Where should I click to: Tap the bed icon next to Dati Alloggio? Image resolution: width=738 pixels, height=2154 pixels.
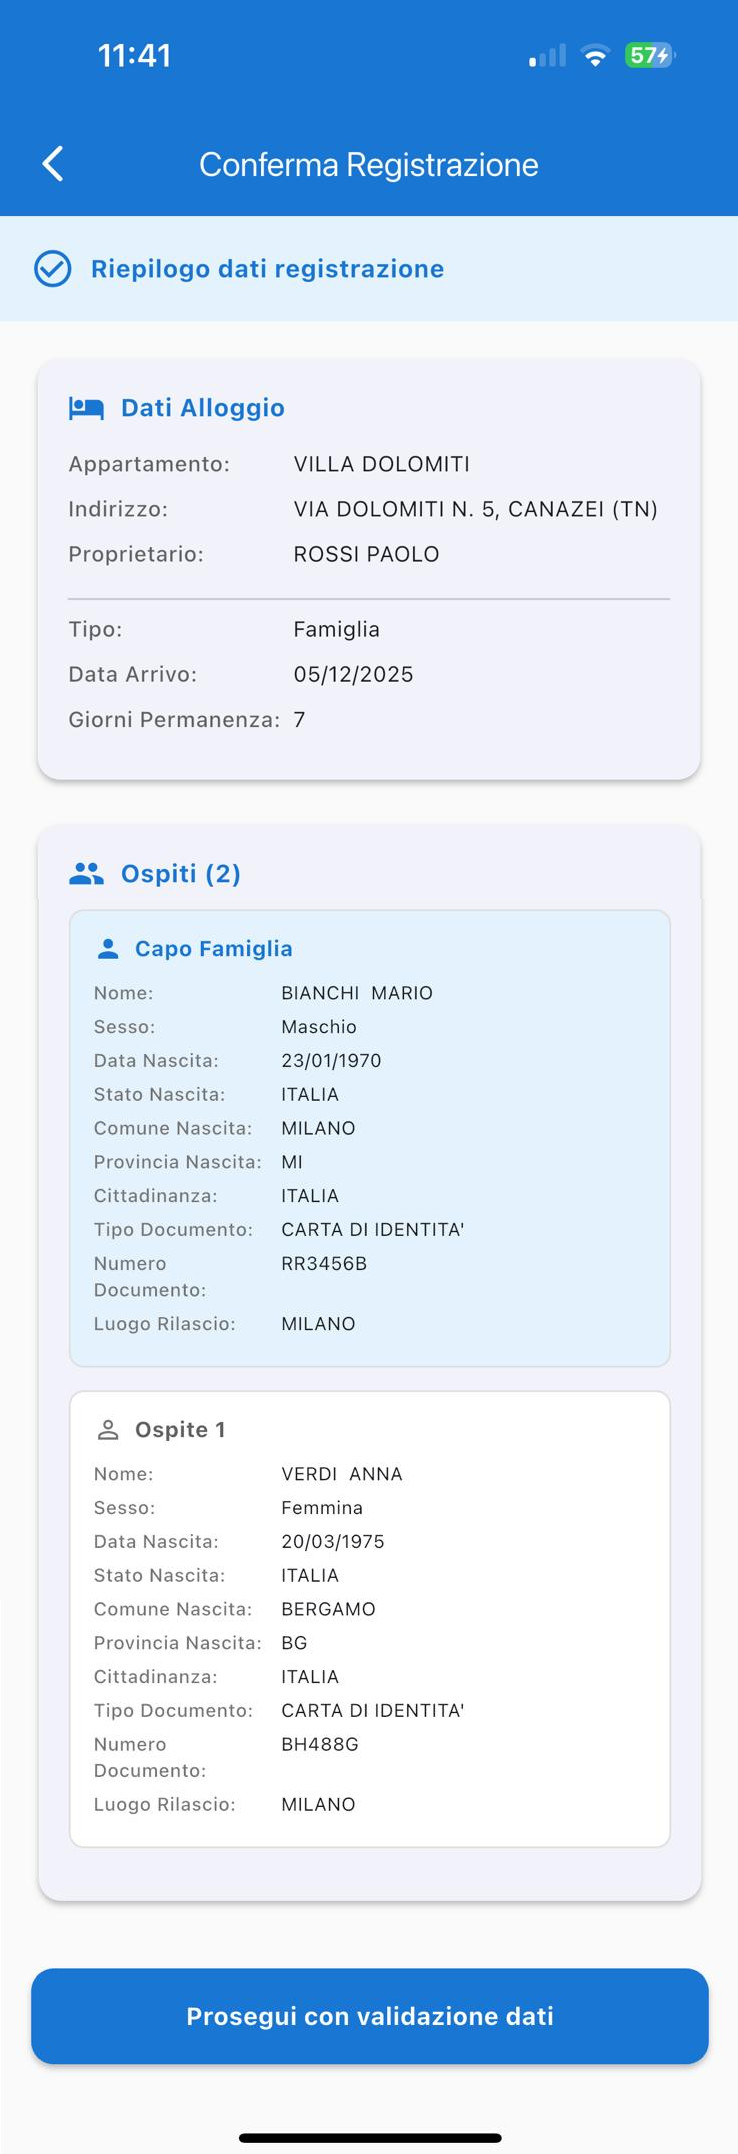coord(86,407)
